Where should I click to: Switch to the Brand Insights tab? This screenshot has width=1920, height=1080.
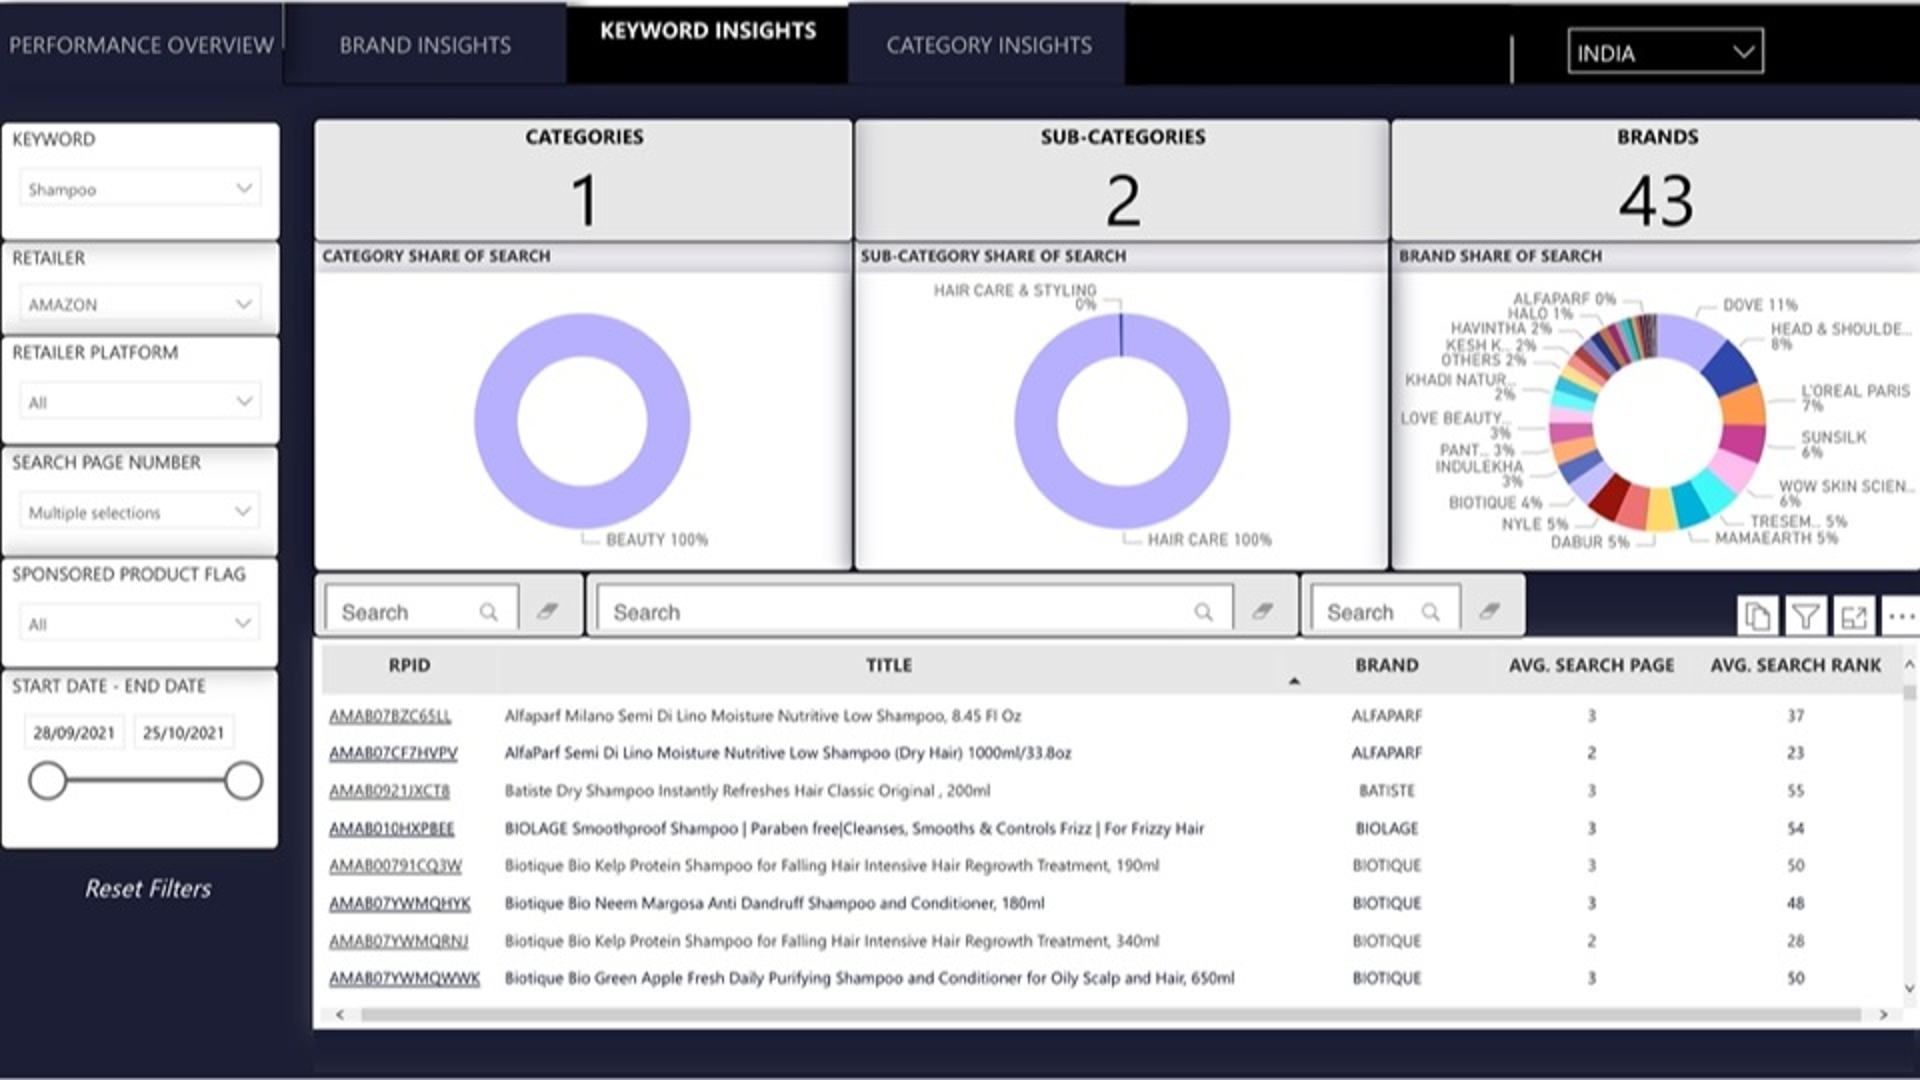425,45
